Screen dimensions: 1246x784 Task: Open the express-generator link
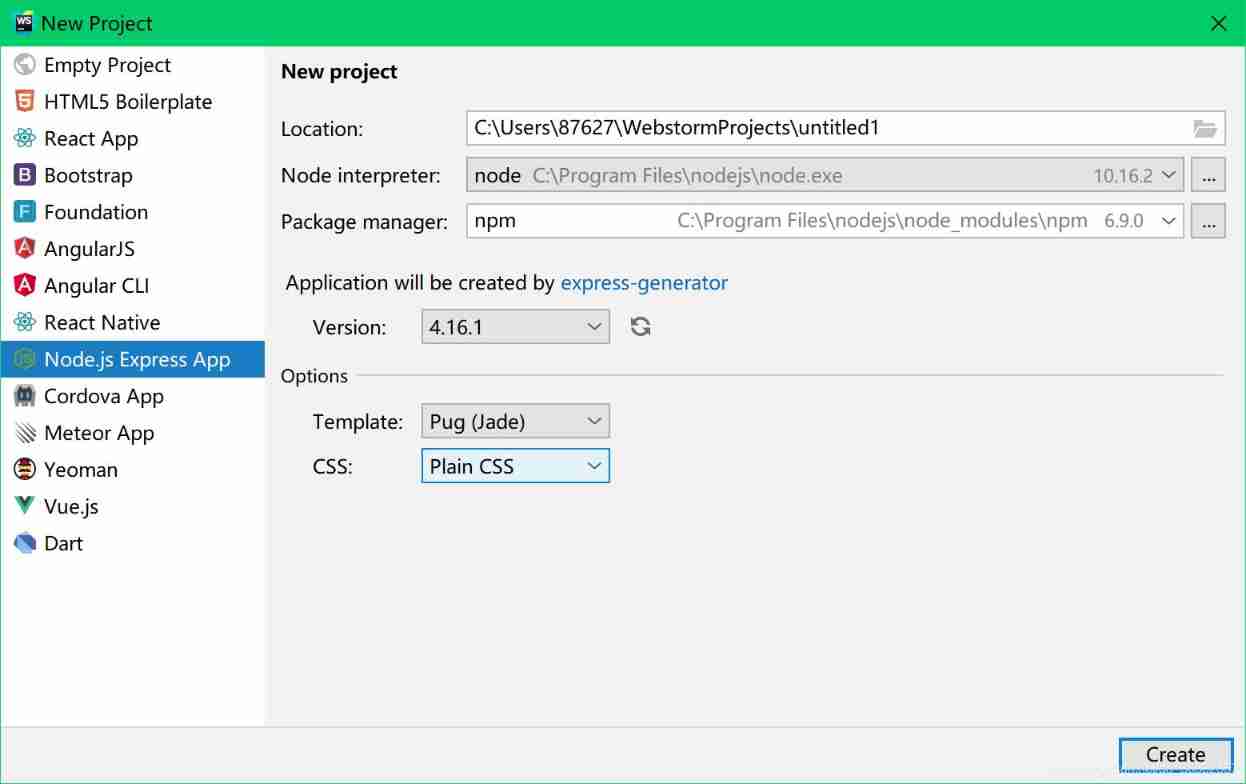(644, 283)
